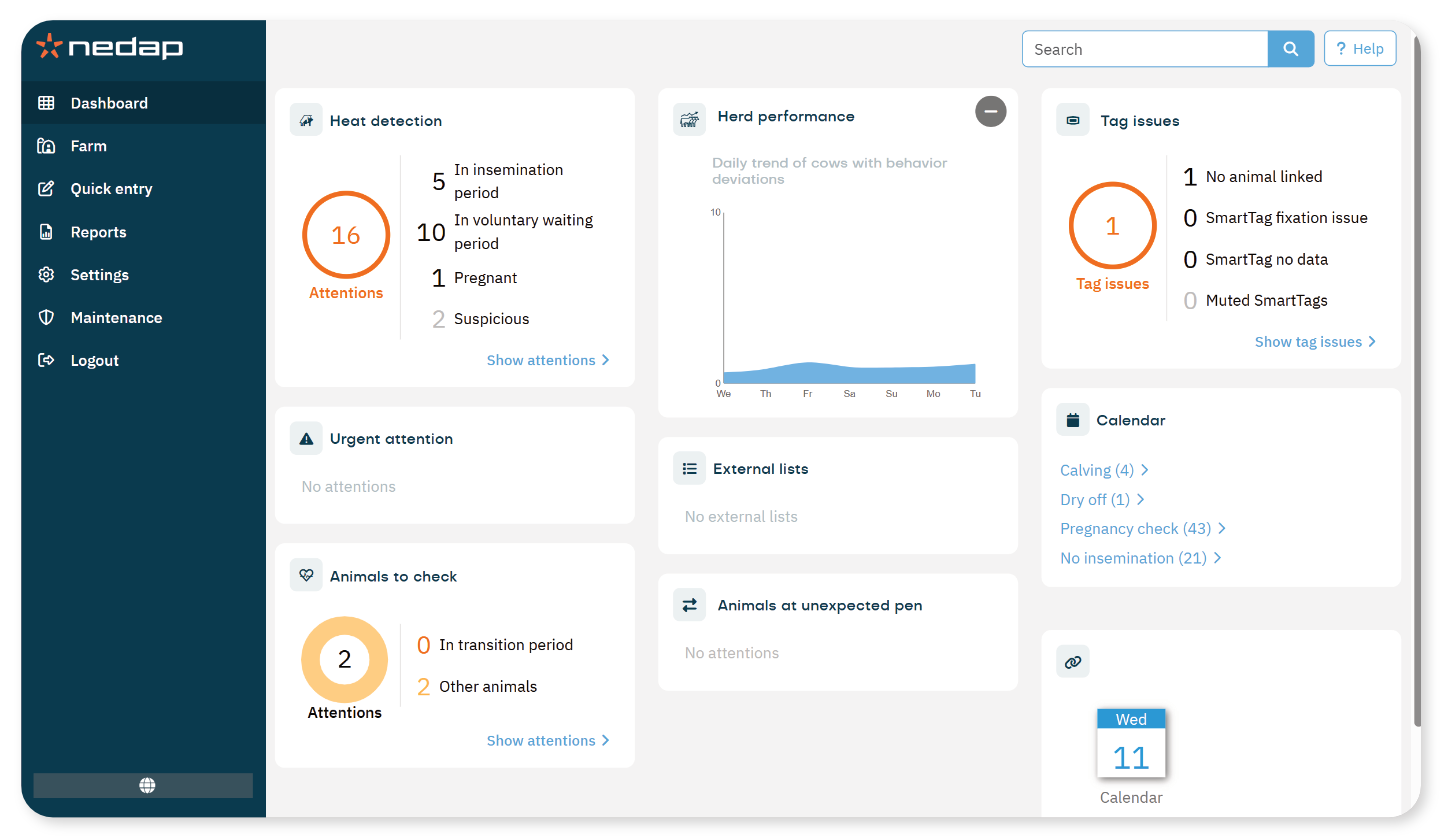The image size is (1442, 840).
Task: Click the link chain icon panel header
Action: (x=1073, y=661)
